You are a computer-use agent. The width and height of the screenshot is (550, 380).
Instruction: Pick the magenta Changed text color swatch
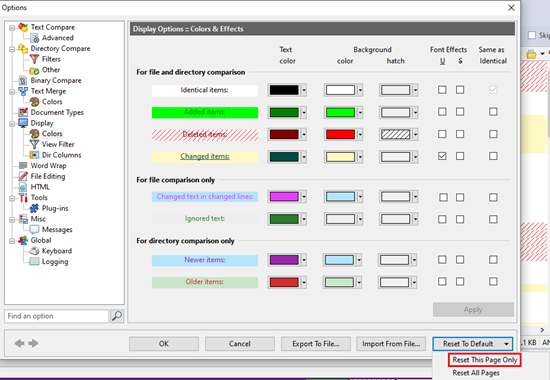click(284, 196)
